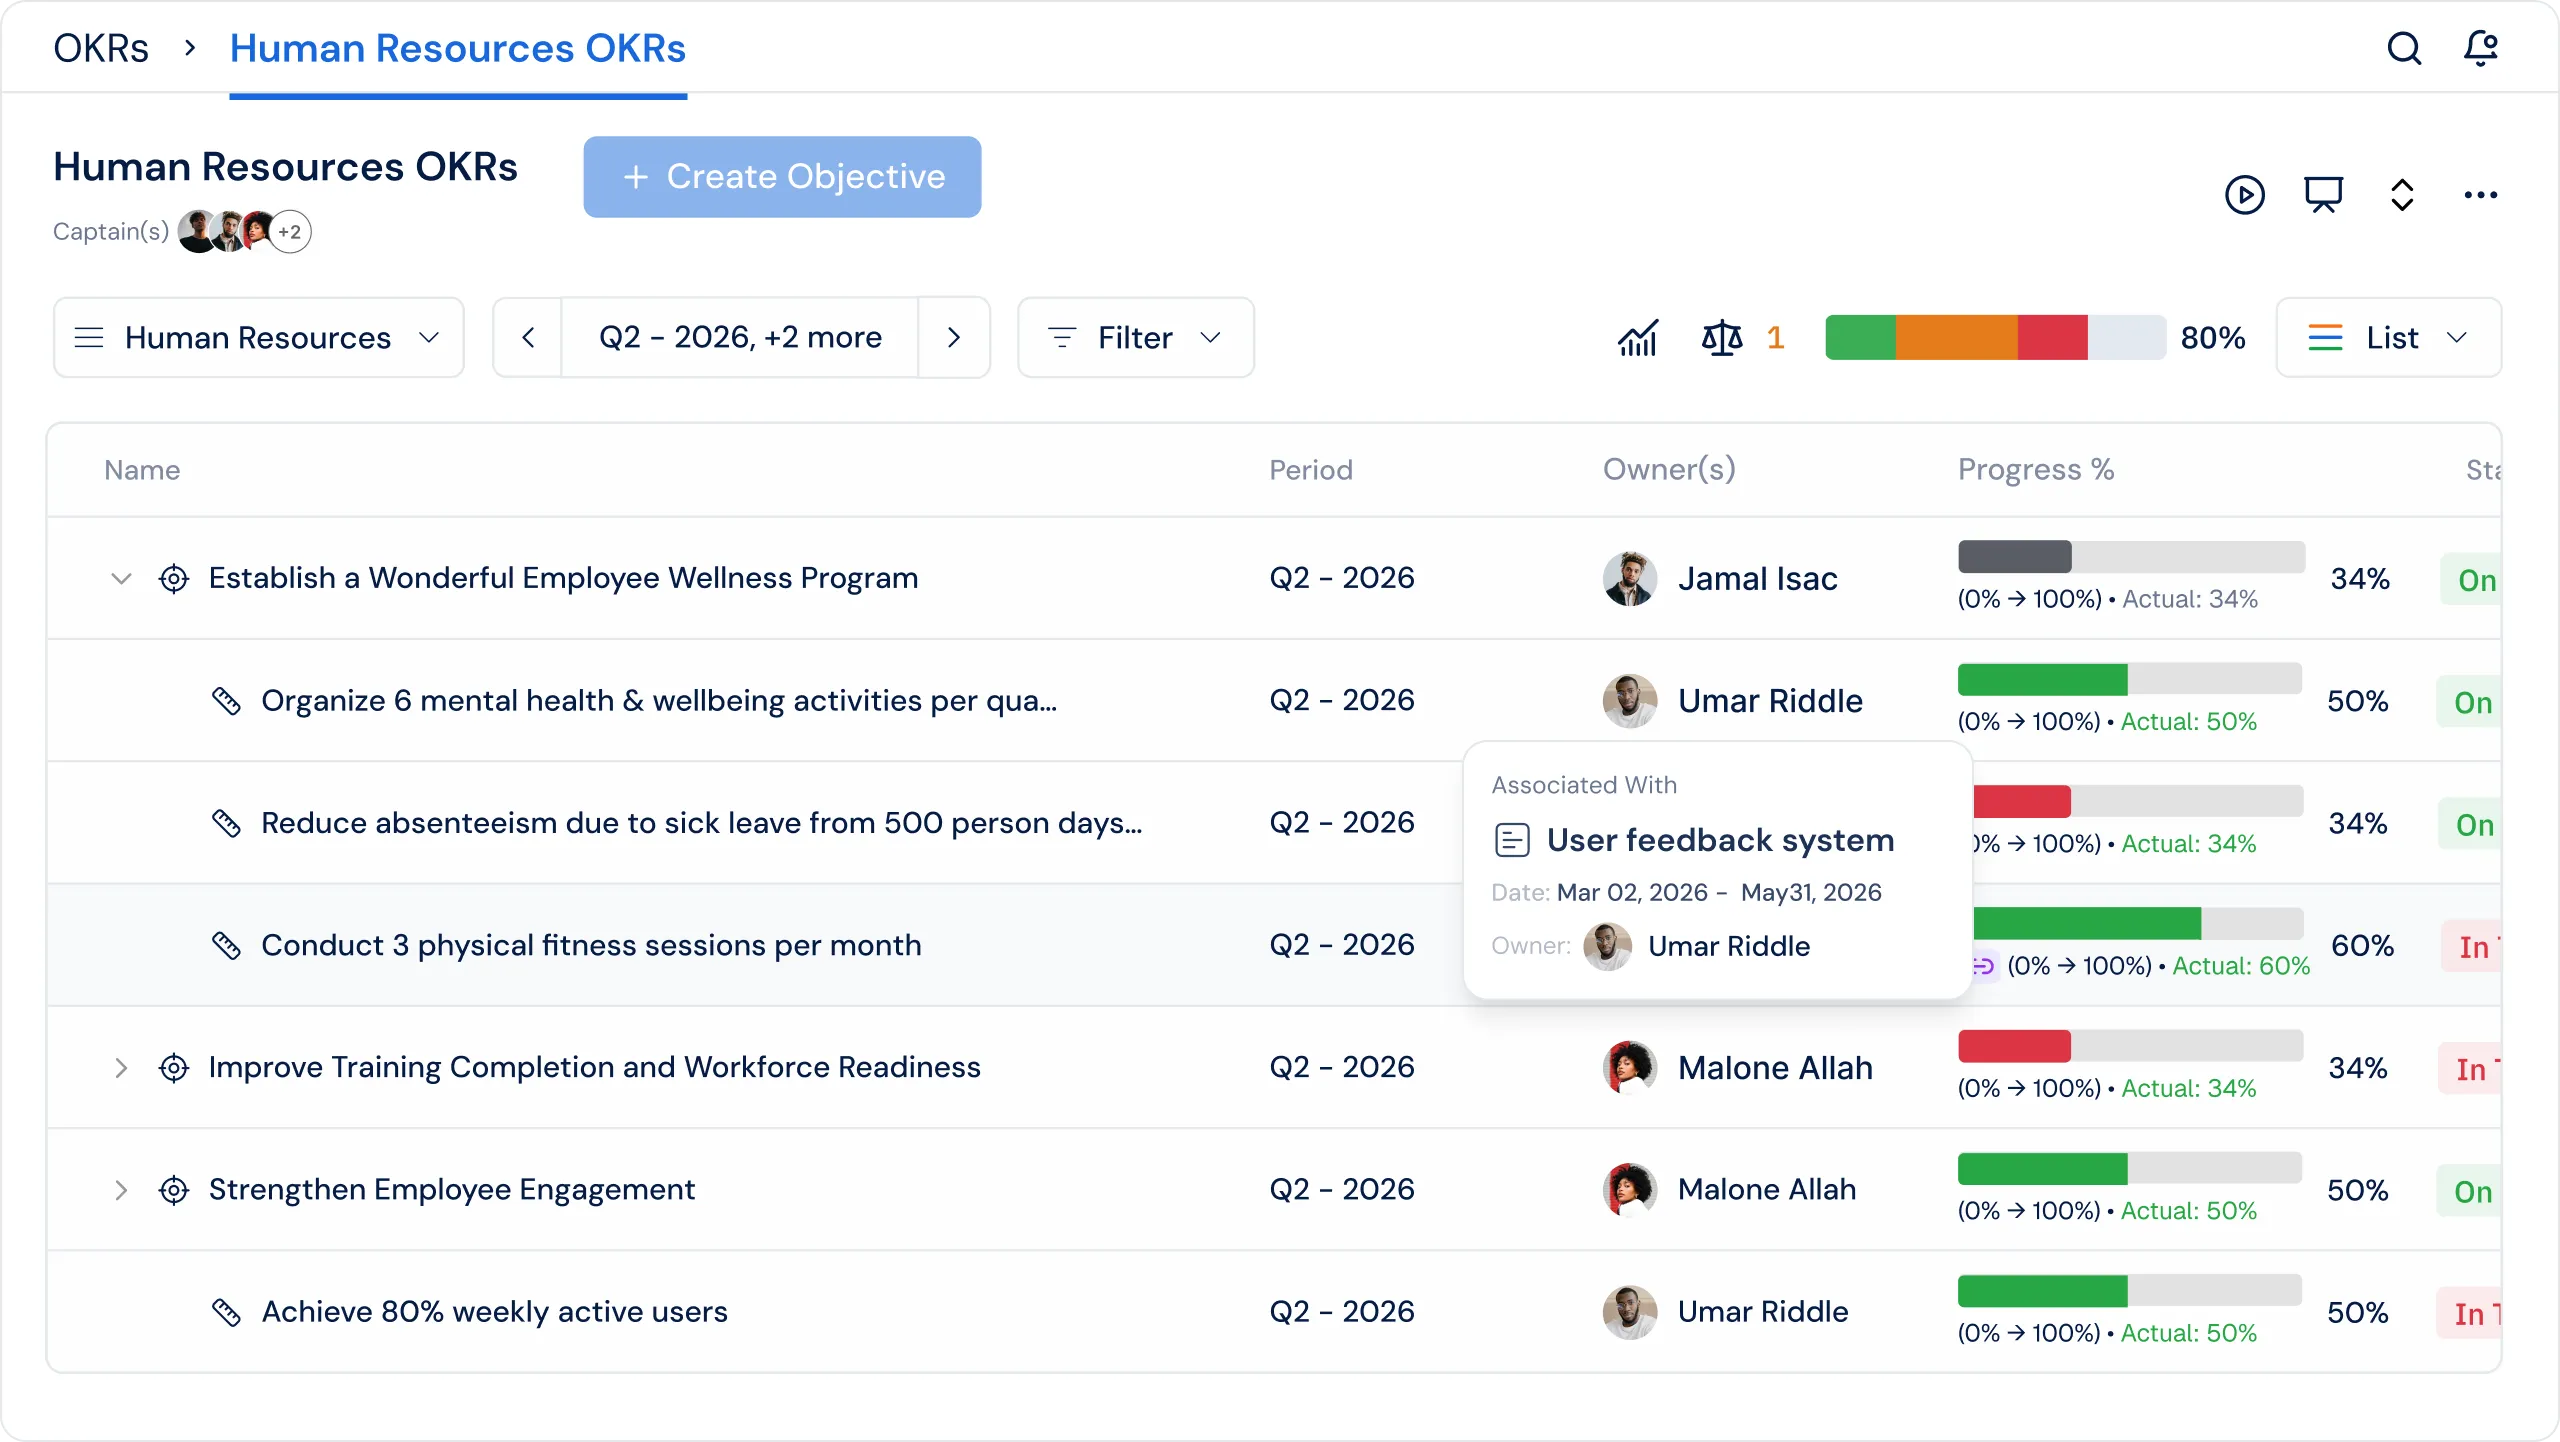Open Organize 6 mental health & wellbeing activities
This screenshot has height=1442, width=2560.
[658, 701]
